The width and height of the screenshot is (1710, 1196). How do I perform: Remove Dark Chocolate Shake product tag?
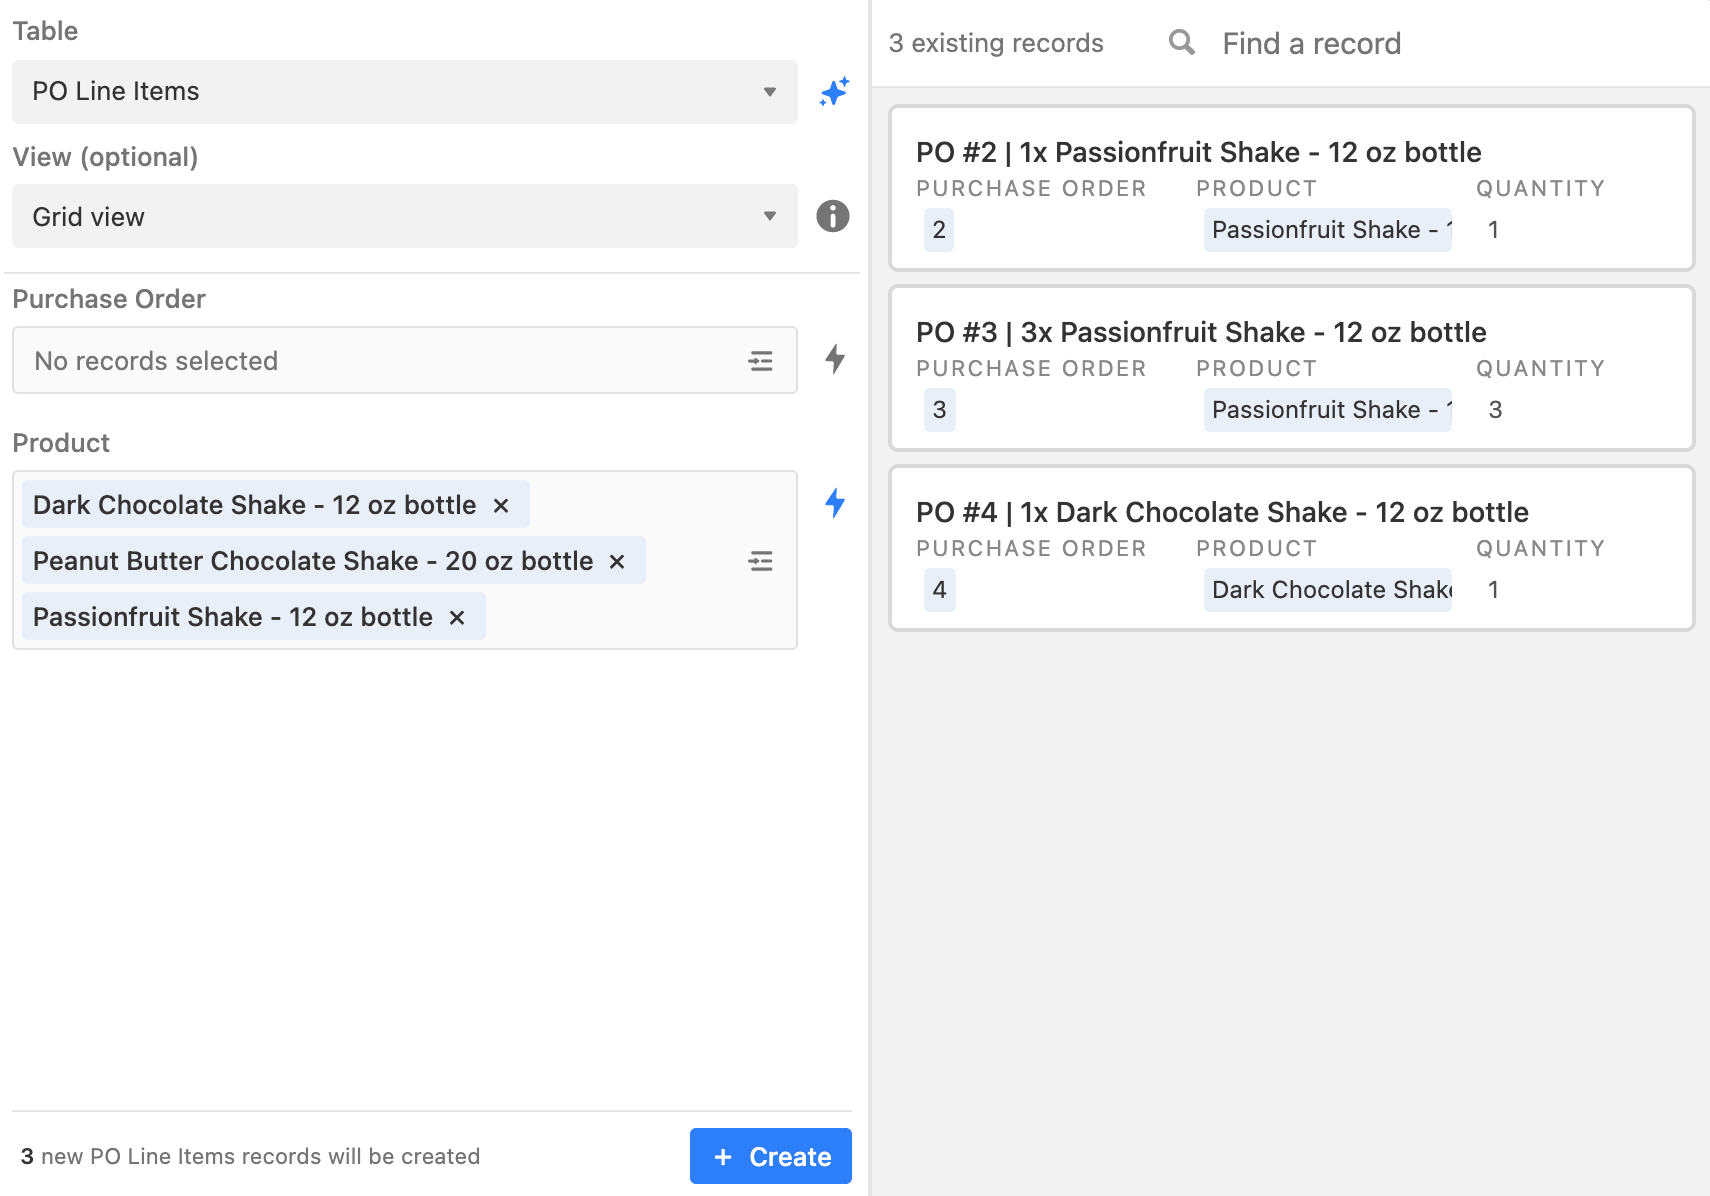501,506
